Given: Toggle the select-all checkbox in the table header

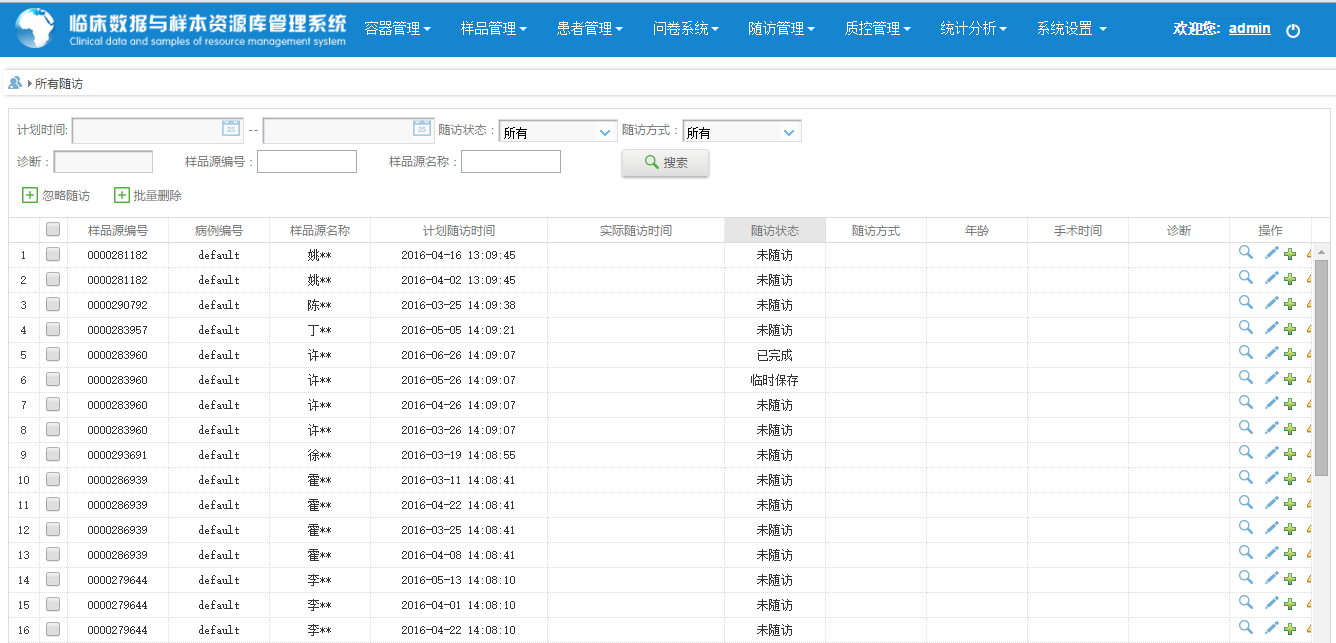Looking at the screenshot, I should [53, 229].
